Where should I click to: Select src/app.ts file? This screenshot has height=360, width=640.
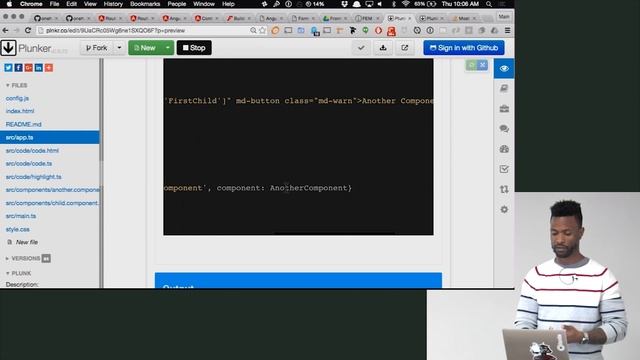click(49, 137)
